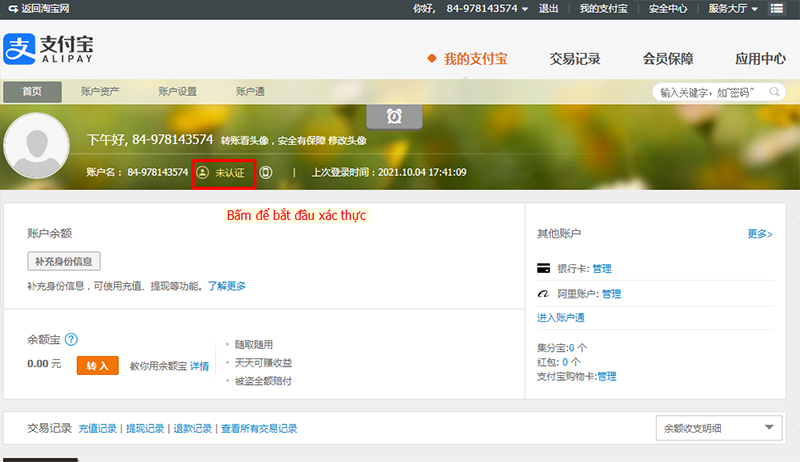Open the 交易记录 main tab
Screen dimensions: 800x462
(x=574, y=59)
